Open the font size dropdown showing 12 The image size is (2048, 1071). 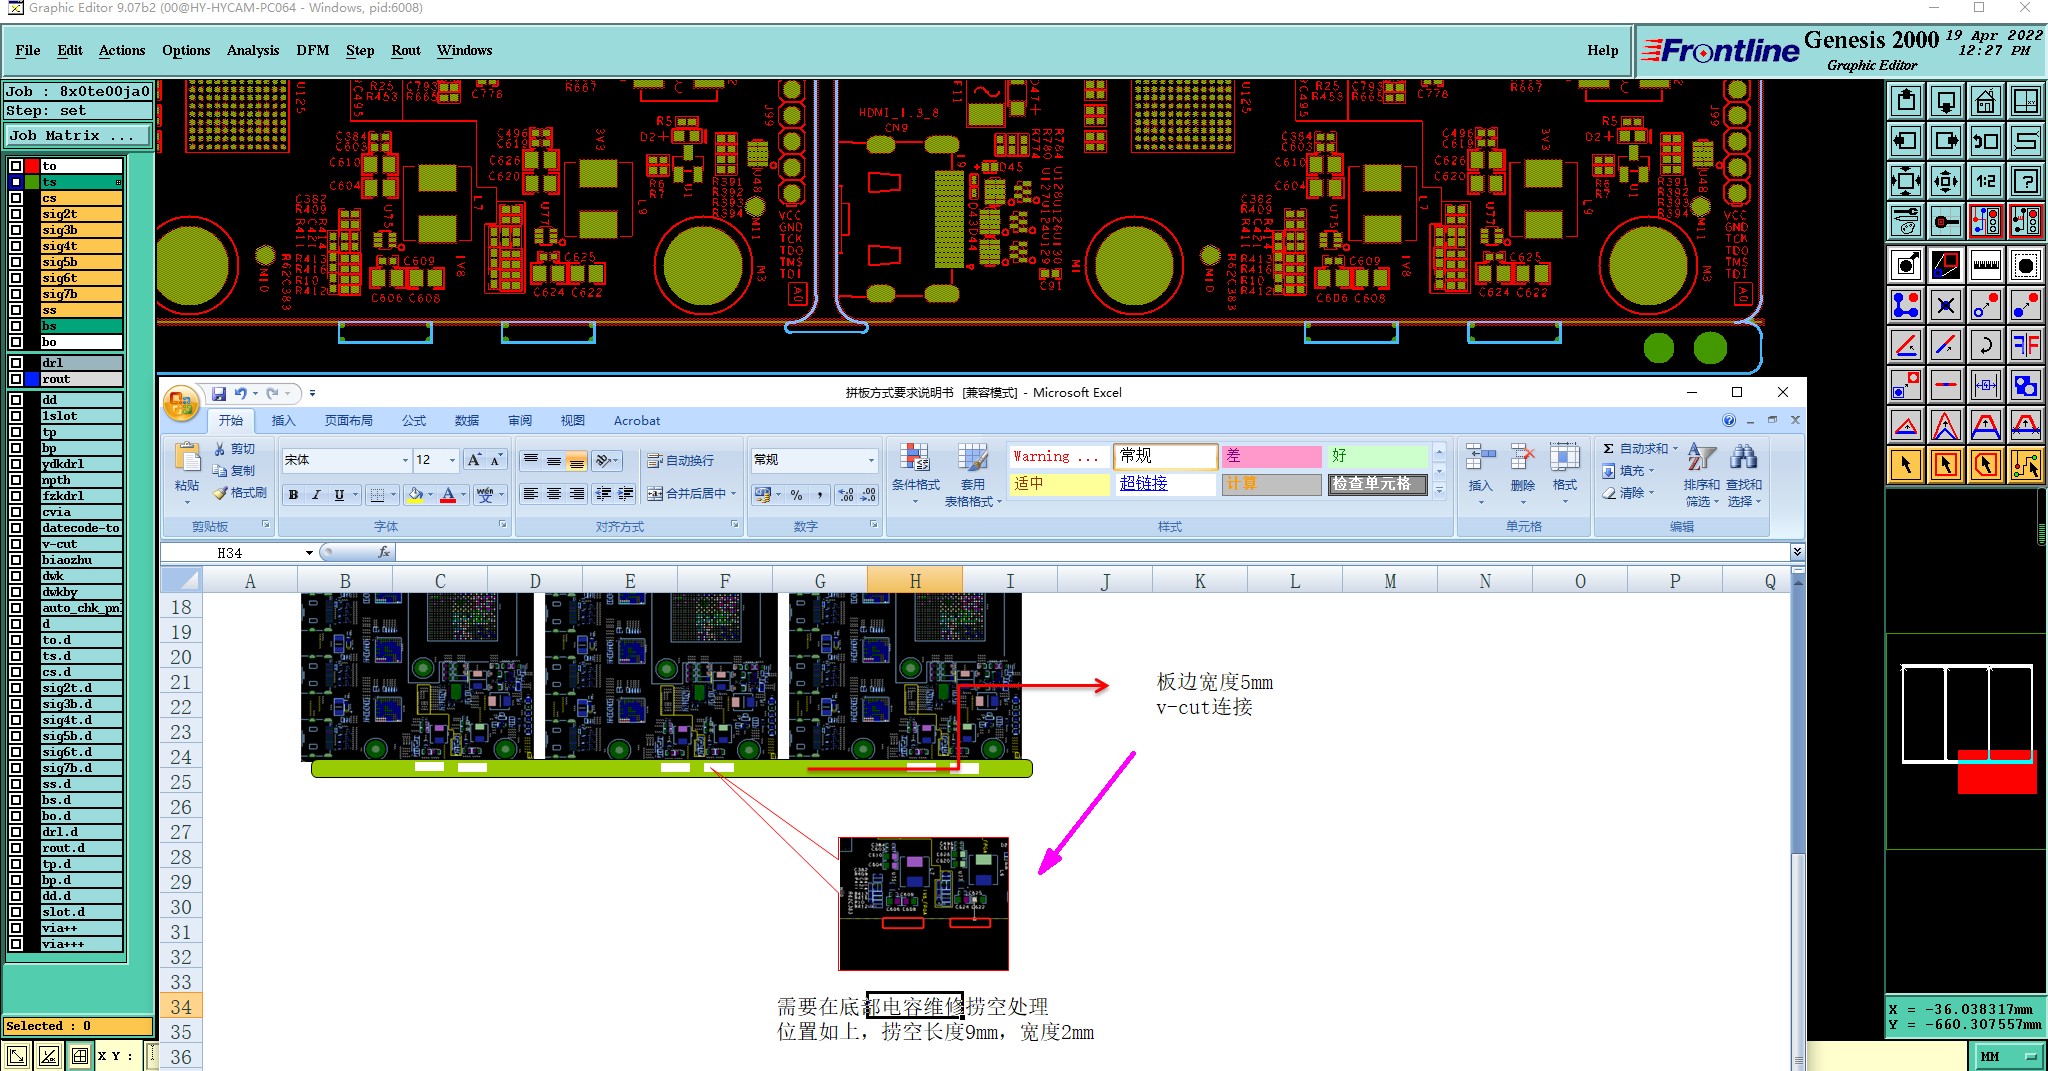[x=452, y=460]
